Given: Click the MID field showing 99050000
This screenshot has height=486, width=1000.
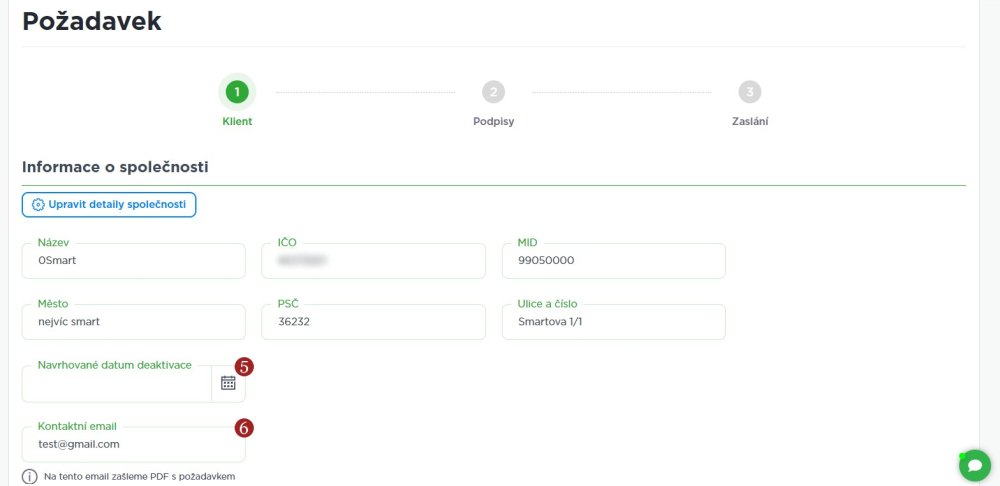Looking at the screenshot, I should pos(613,261).
